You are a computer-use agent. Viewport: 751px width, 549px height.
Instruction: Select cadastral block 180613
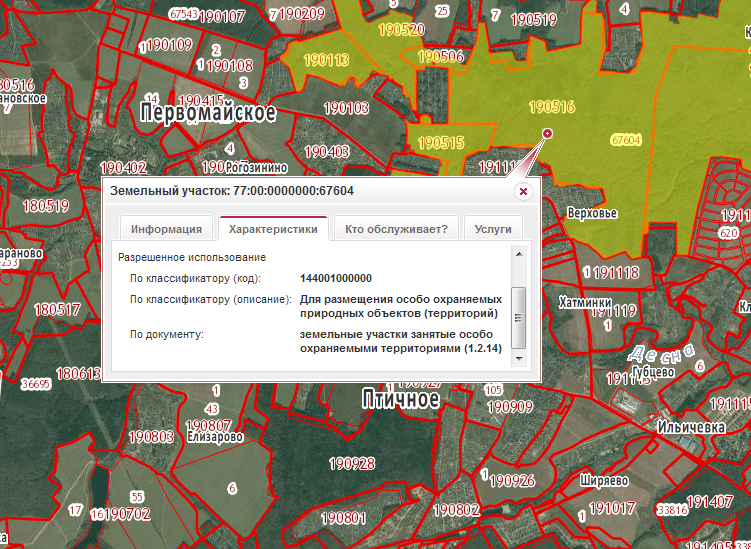coord(79,374)
